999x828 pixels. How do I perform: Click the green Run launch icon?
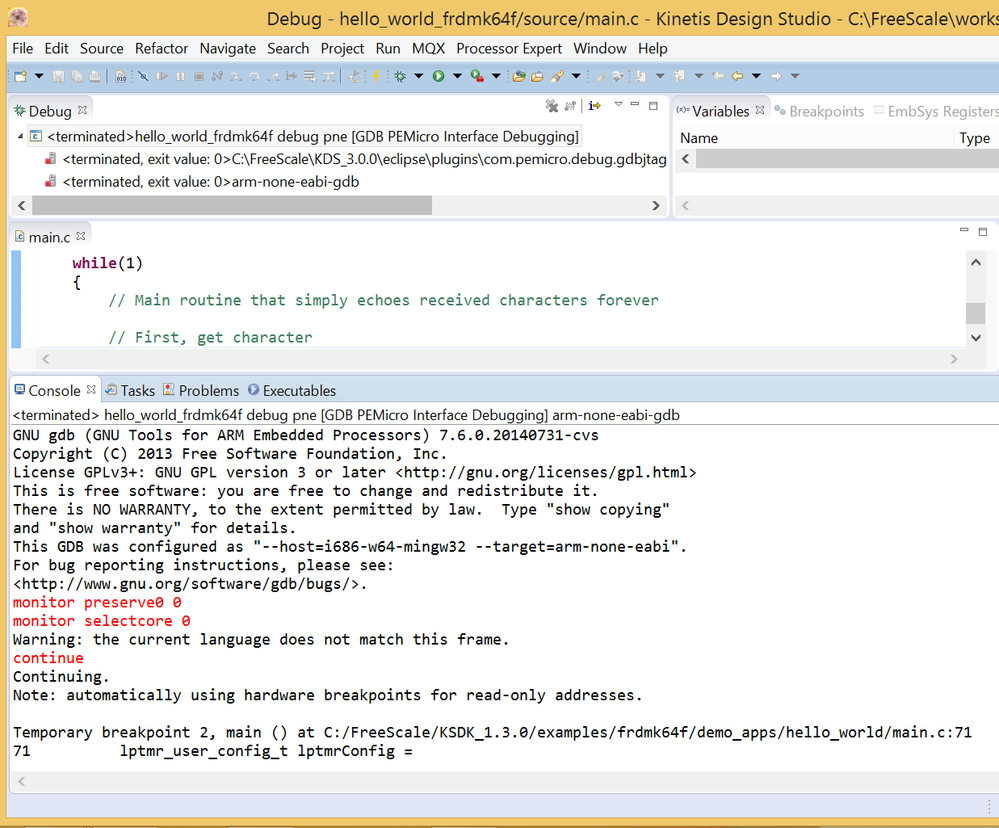[438, 76]
